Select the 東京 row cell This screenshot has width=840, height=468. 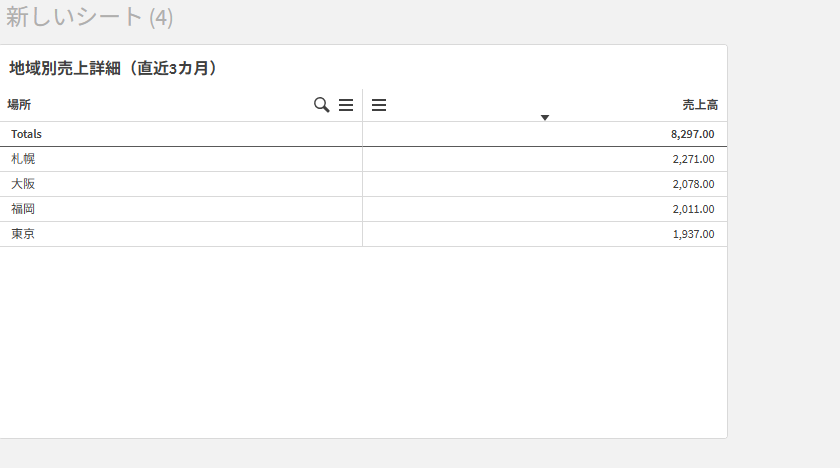point(23,234)
